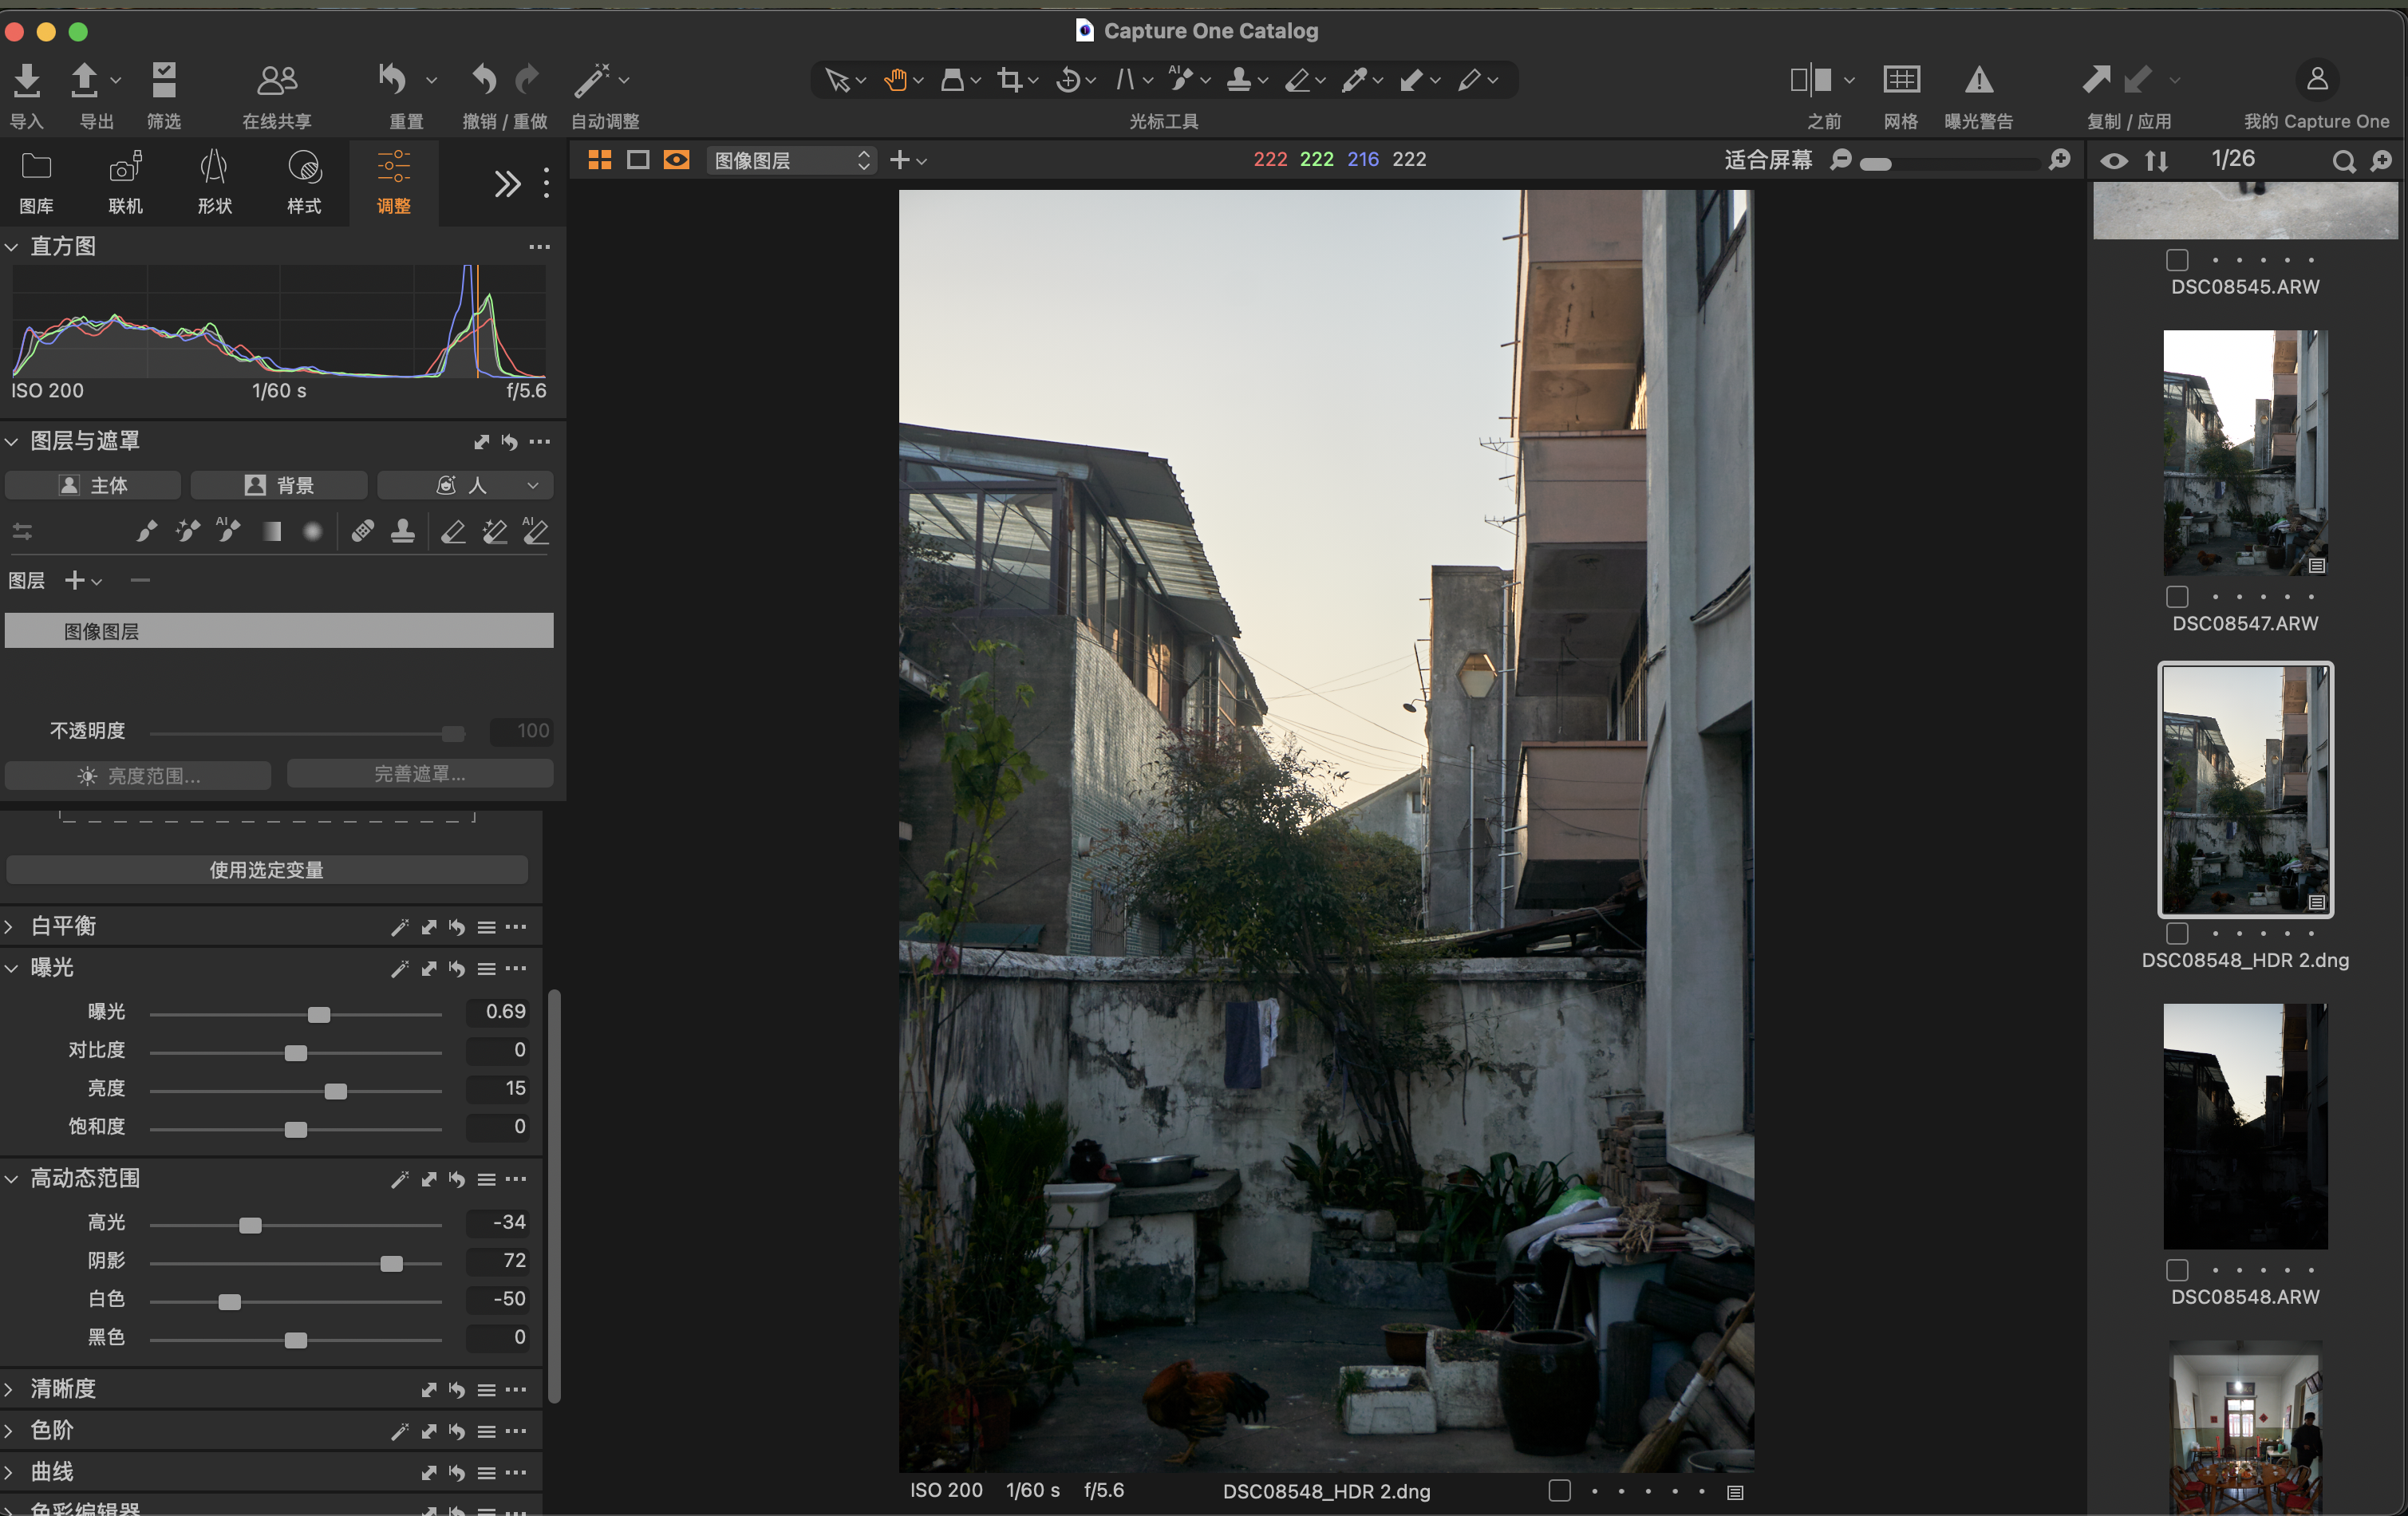Image resolution: width=2408 pixels, height=1516 pixels.
Task: Collapse the High Dynamic Range (高动态范围) panel
Action: pos(12,1179)
